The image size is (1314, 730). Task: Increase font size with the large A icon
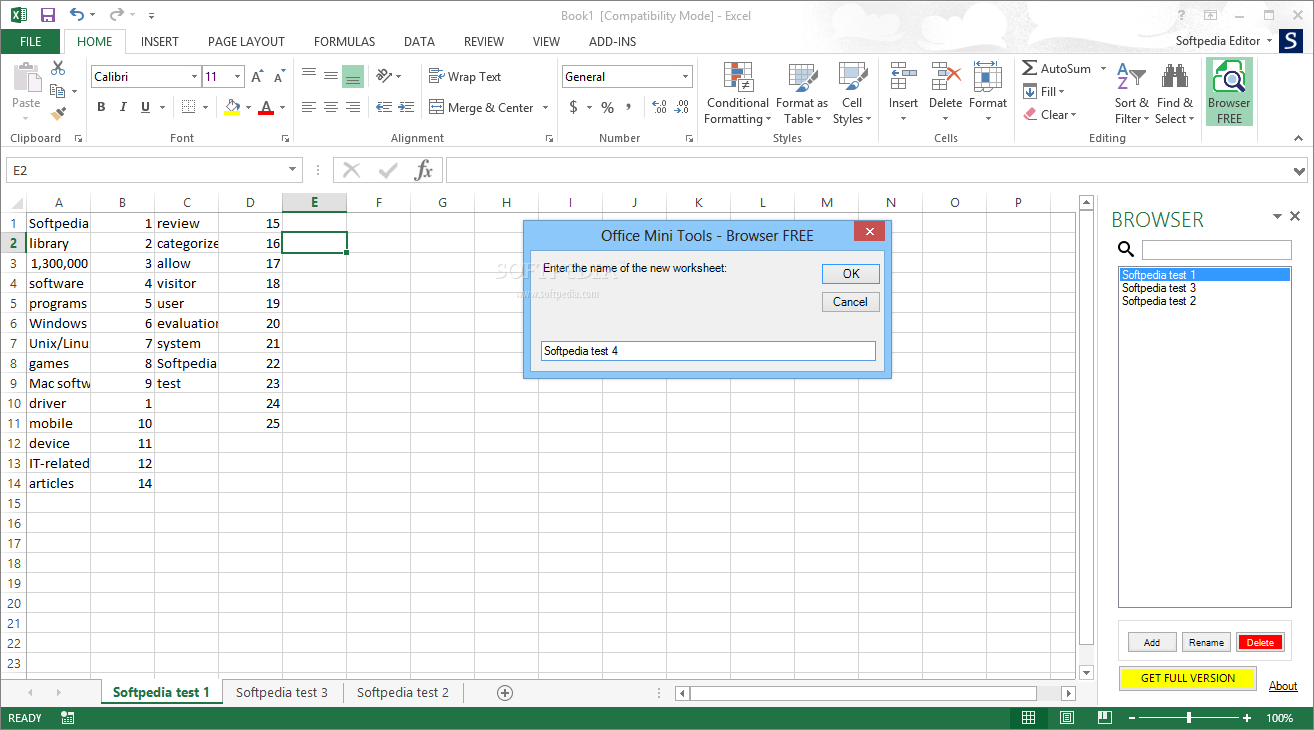[257, 77]
